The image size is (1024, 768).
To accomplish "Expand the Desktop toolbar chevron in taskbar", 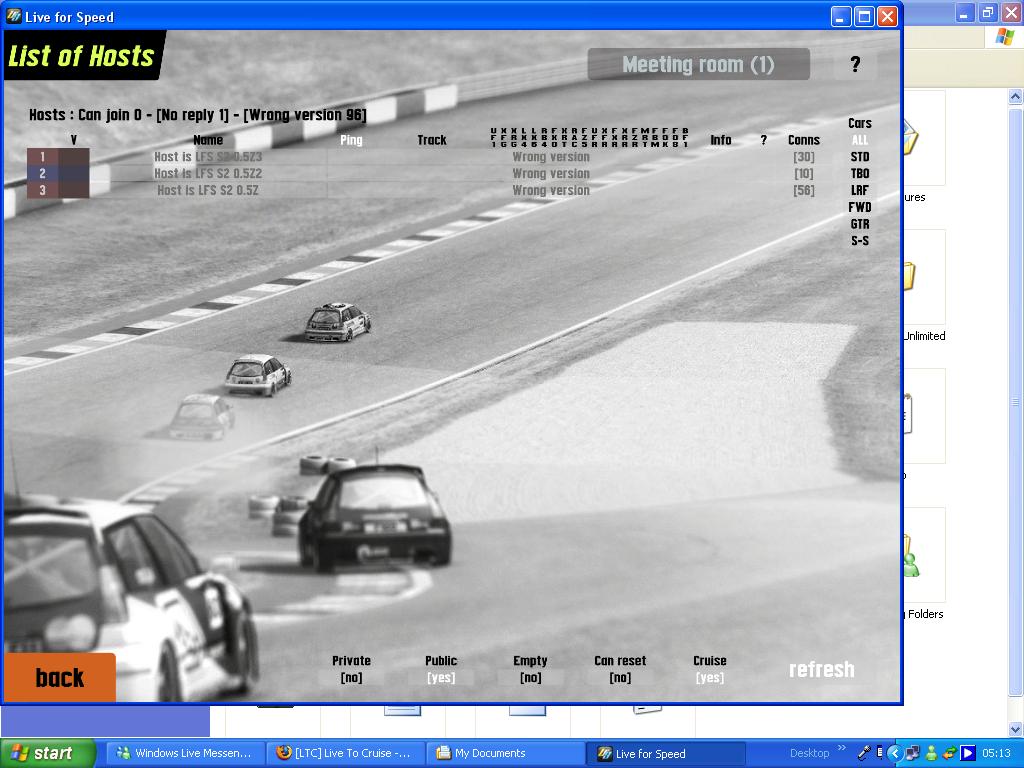I will tap(841, 748).
